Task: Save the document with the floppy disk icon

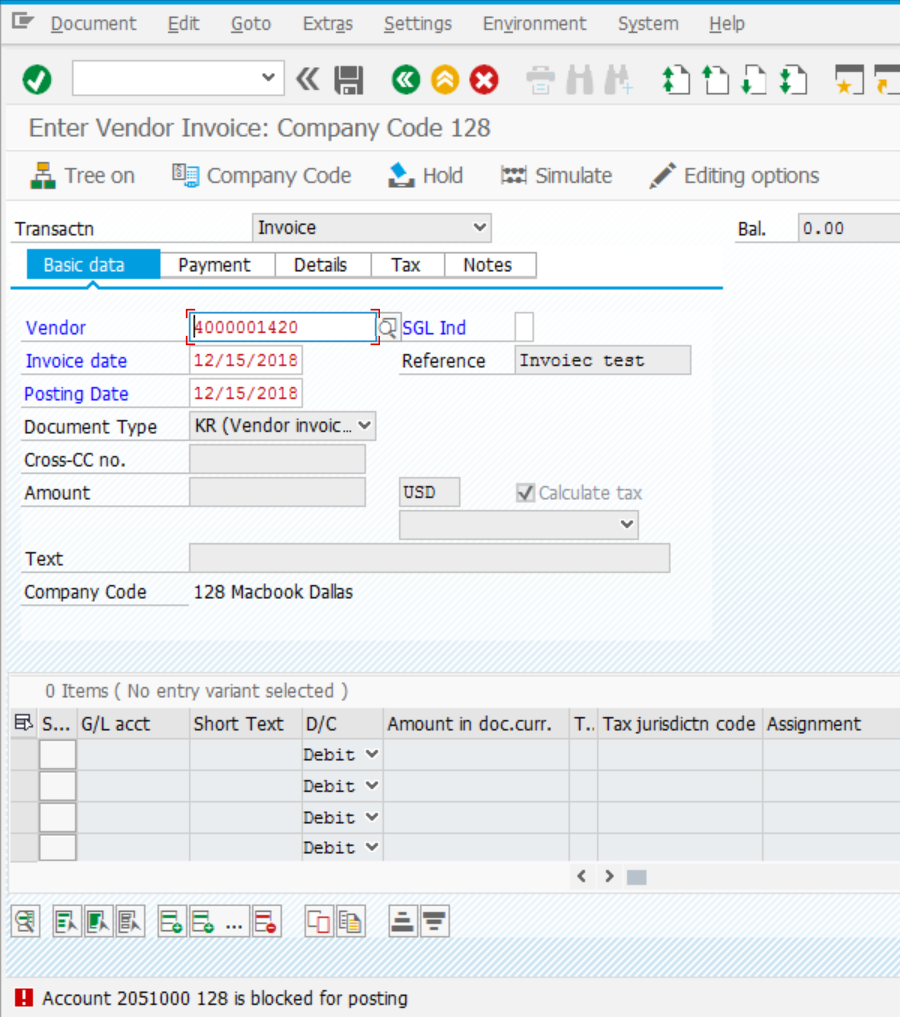Action: point(349,80)
